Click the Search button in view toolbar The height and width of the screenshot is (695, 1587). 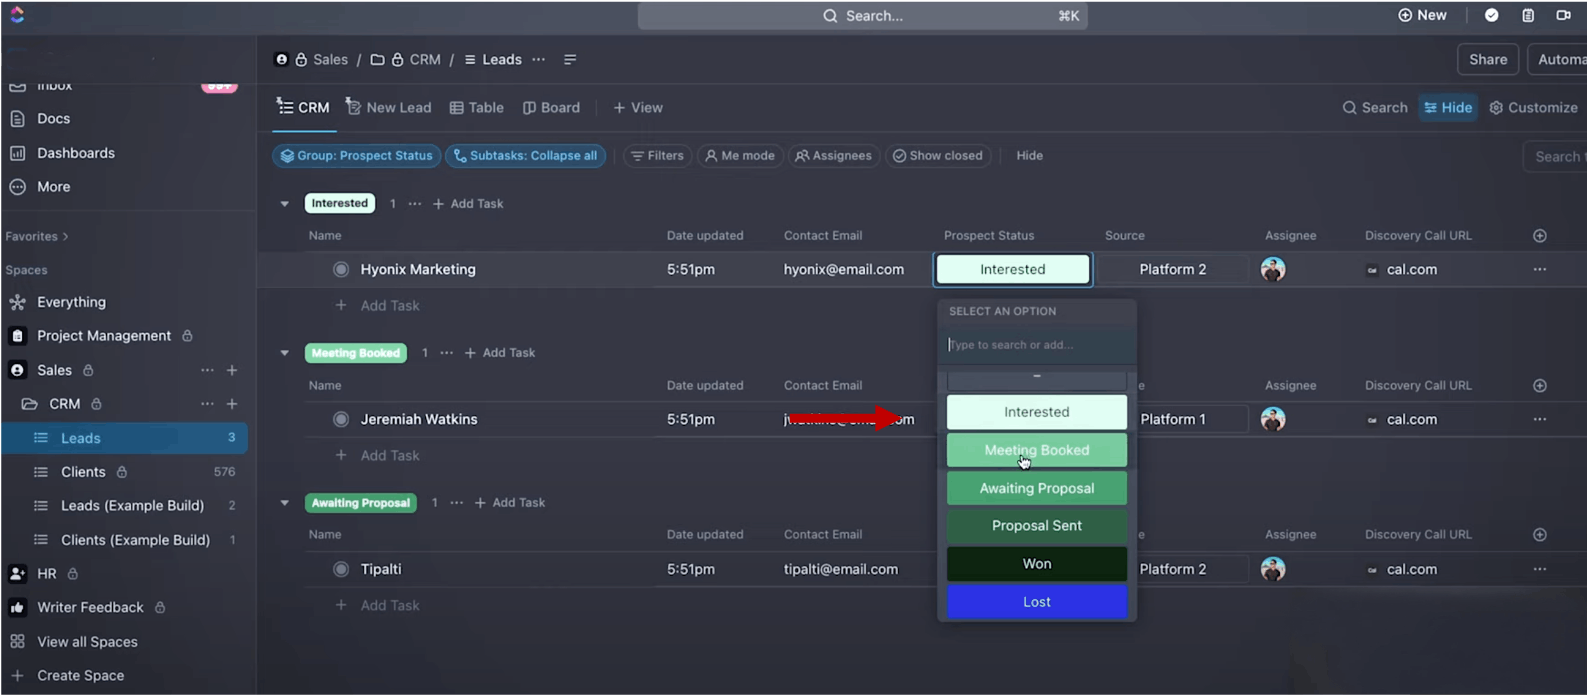(1375, 108)
